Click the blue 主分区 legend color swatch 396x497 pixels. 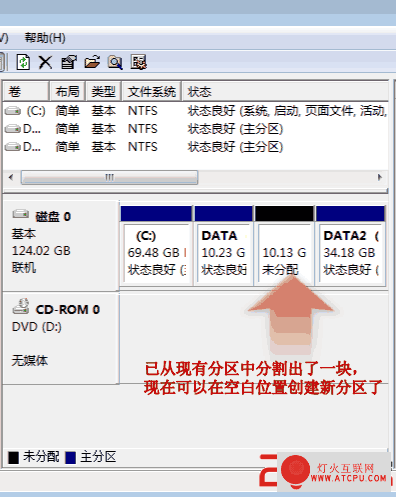71,457
